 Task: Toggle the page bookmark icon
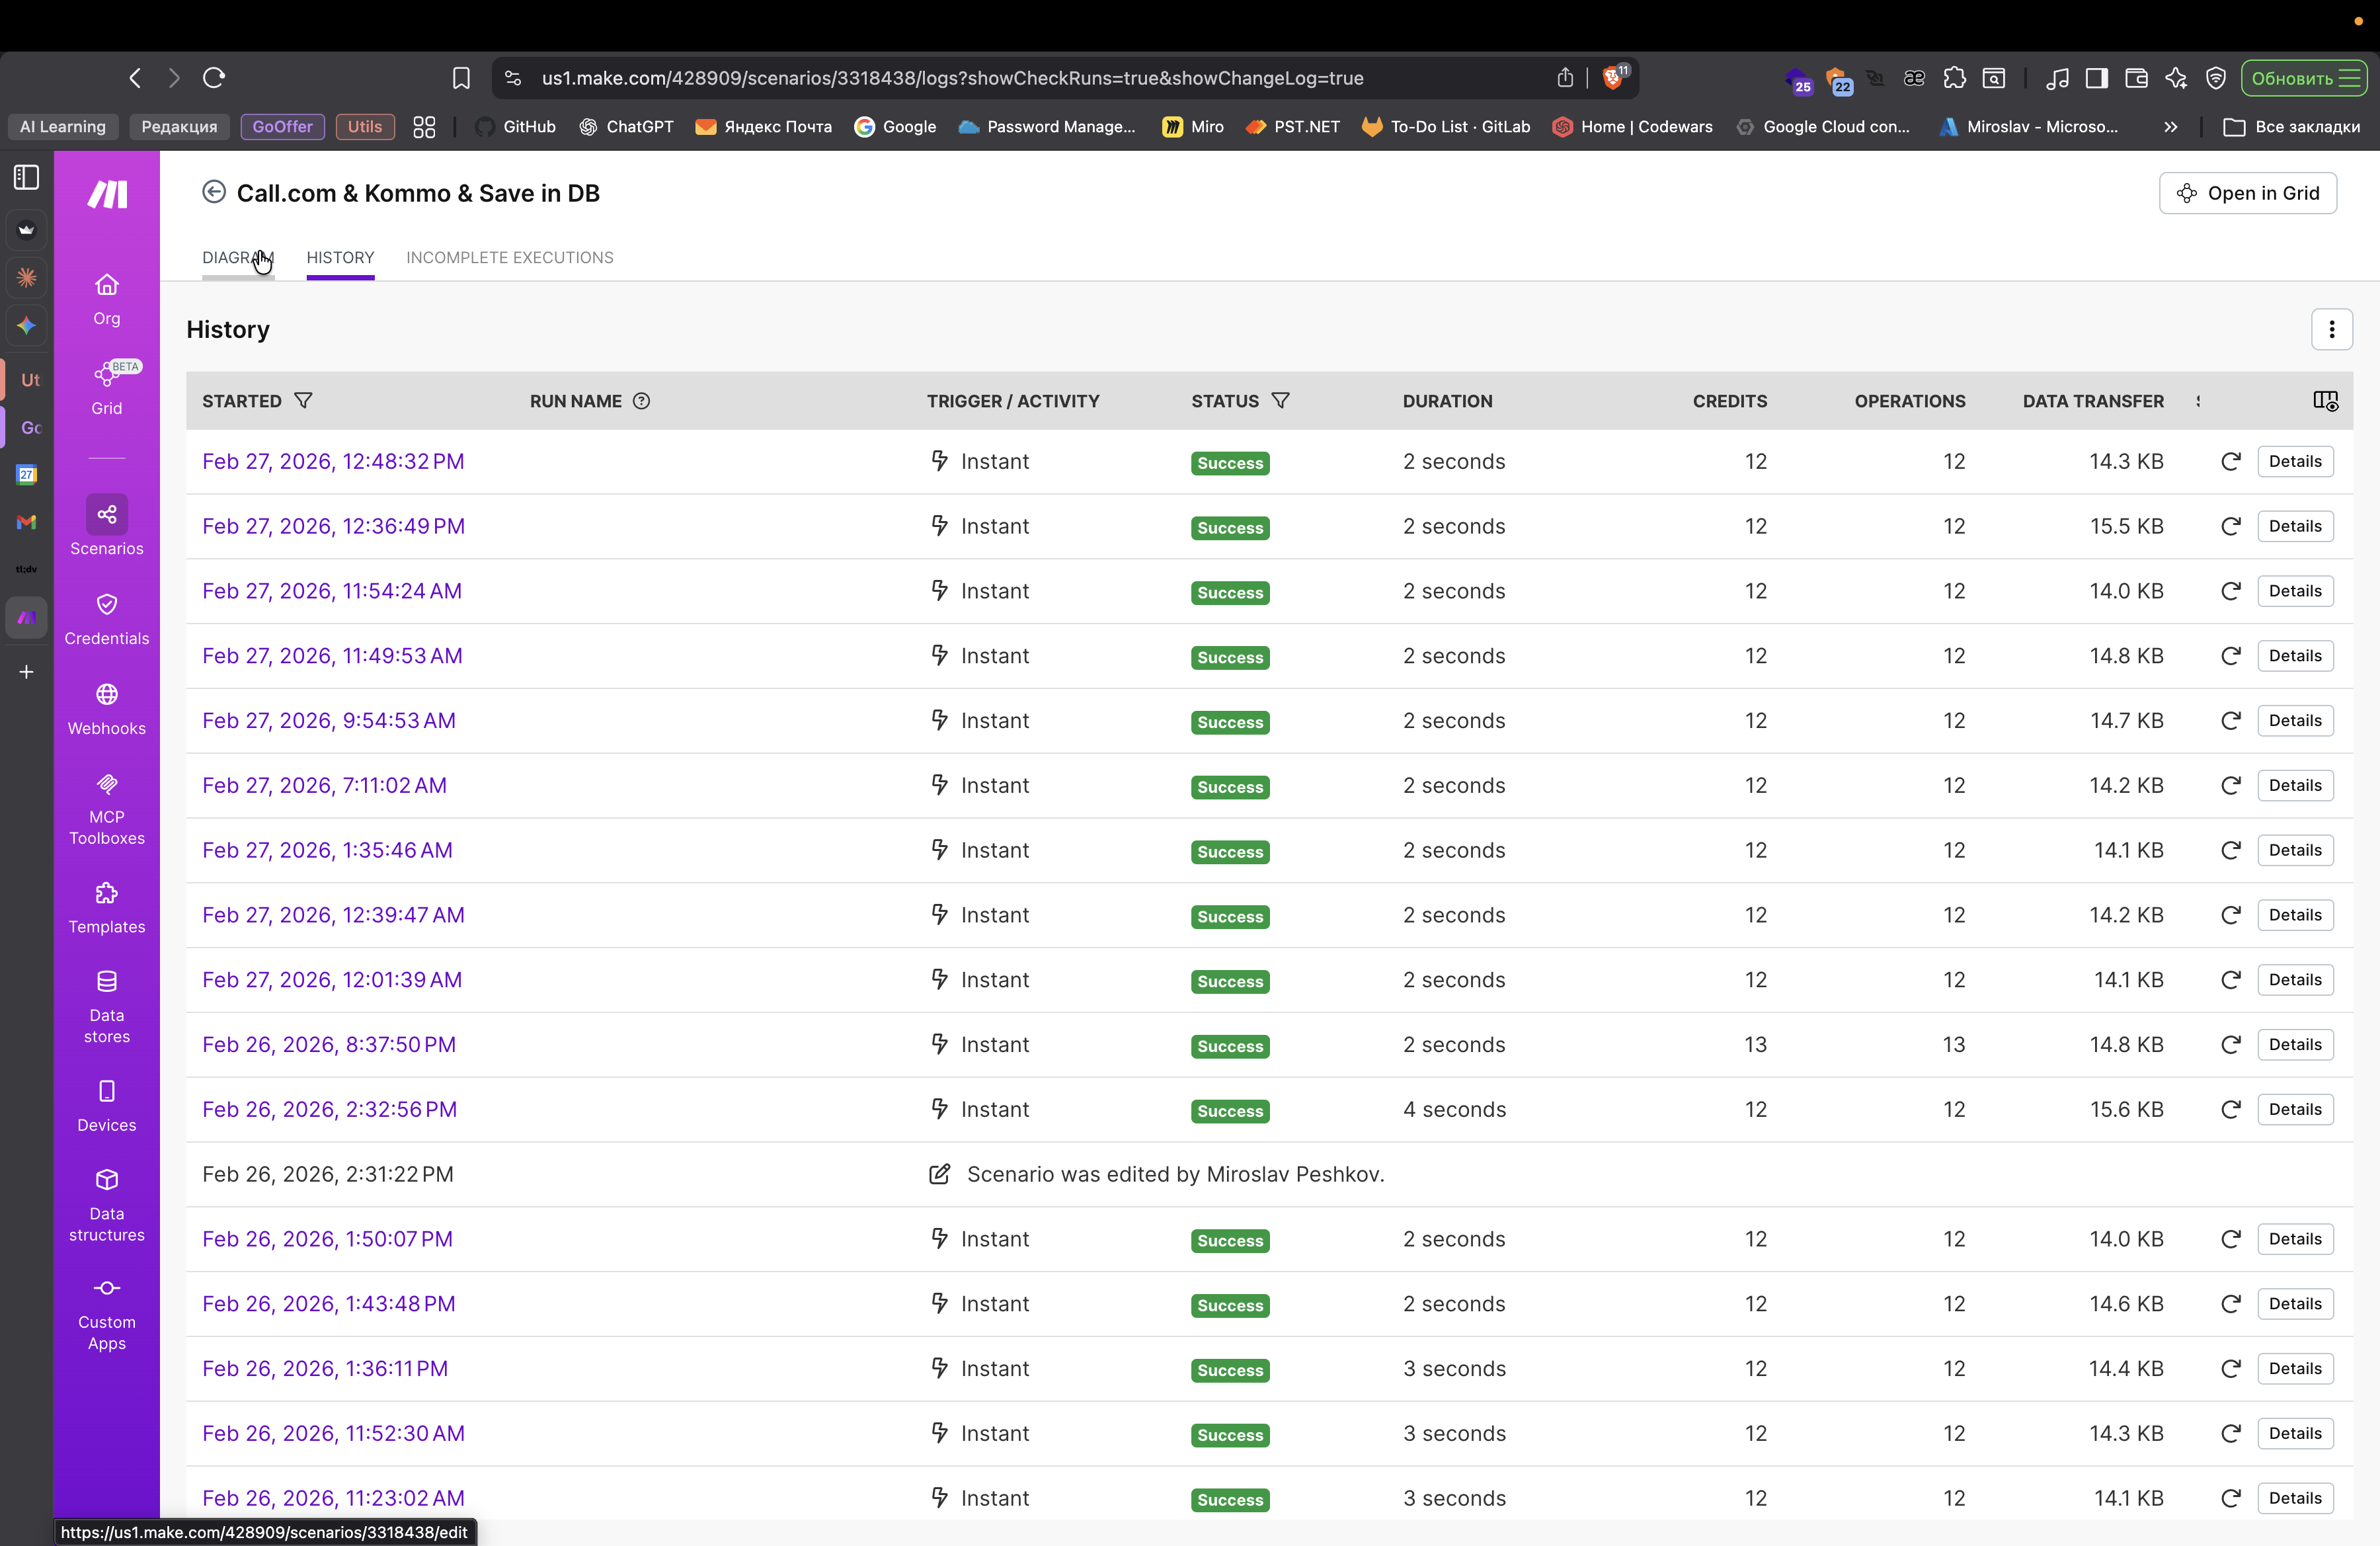pos(461,78)
